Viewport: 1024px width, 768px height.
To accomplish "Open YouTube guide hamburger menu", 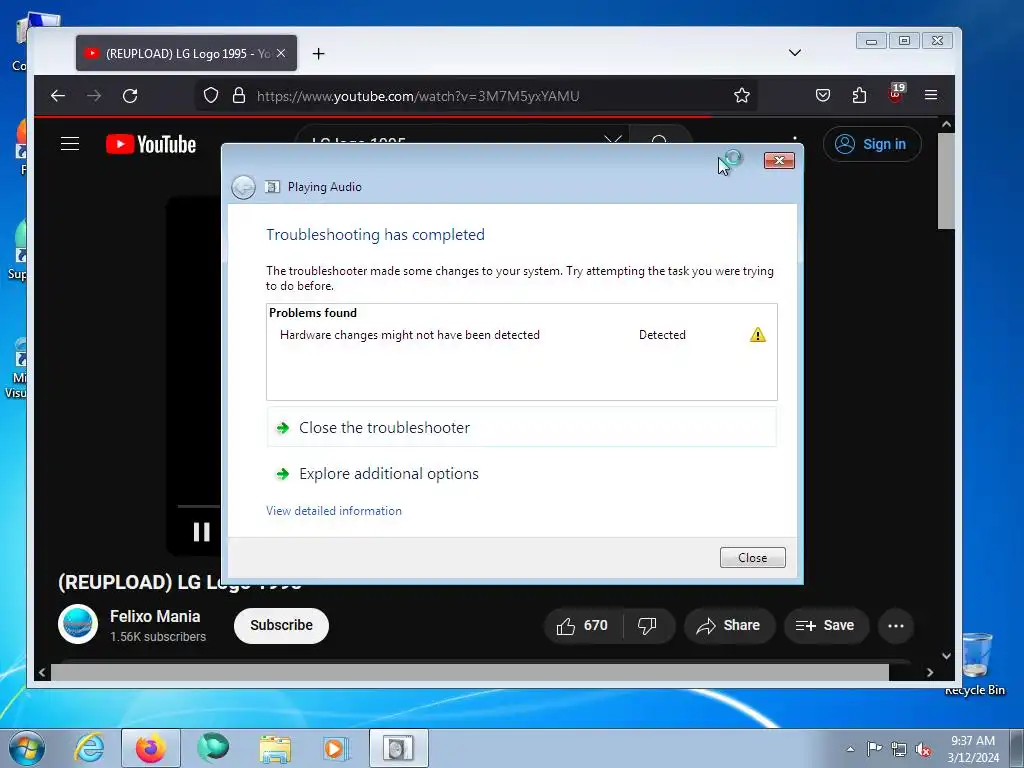I will (x=70, y=144).
